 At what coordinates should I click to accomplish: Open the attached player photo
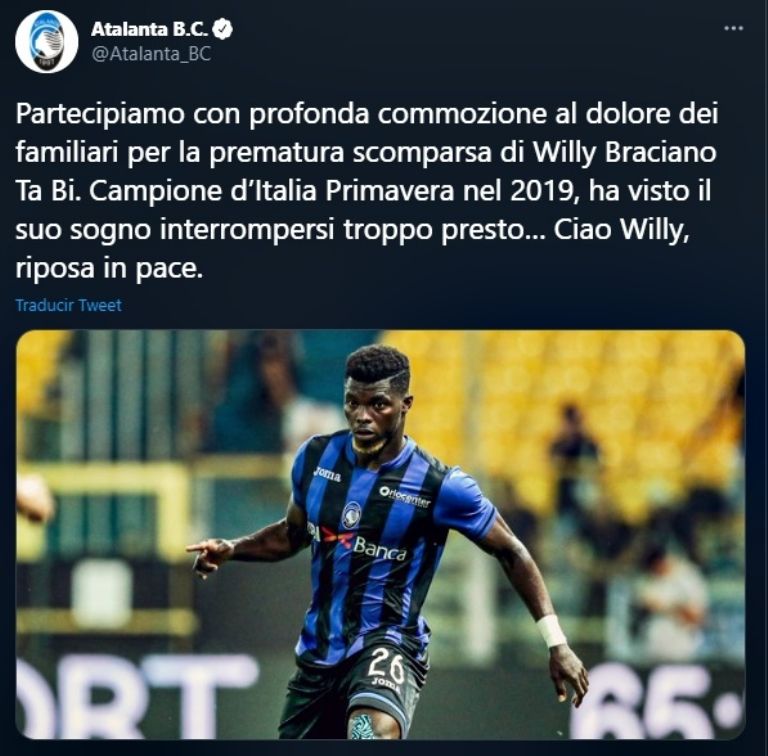(381, 534)
